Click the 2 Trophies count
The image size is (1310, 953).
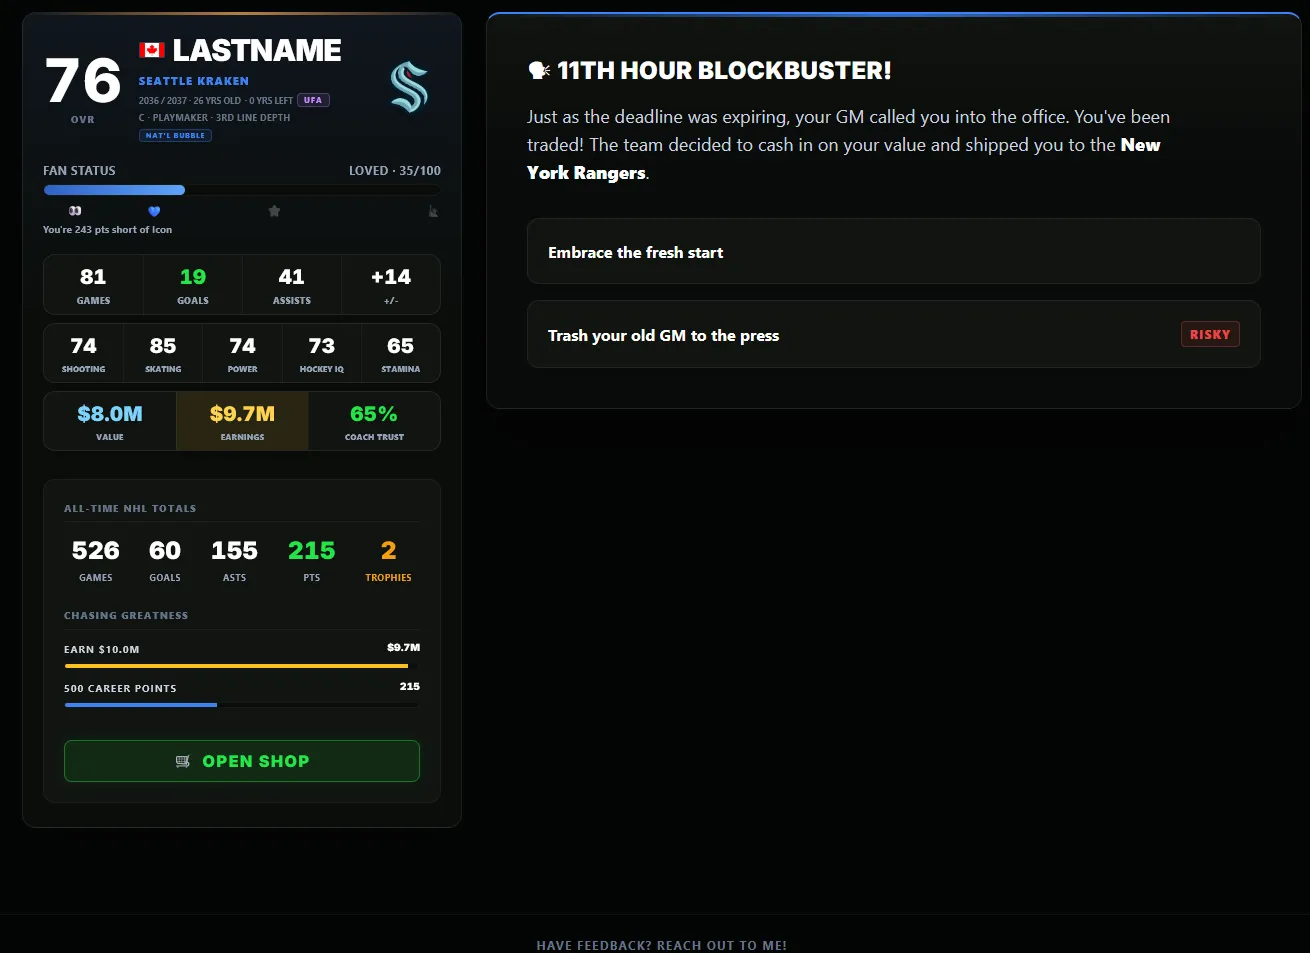[388, 560]
